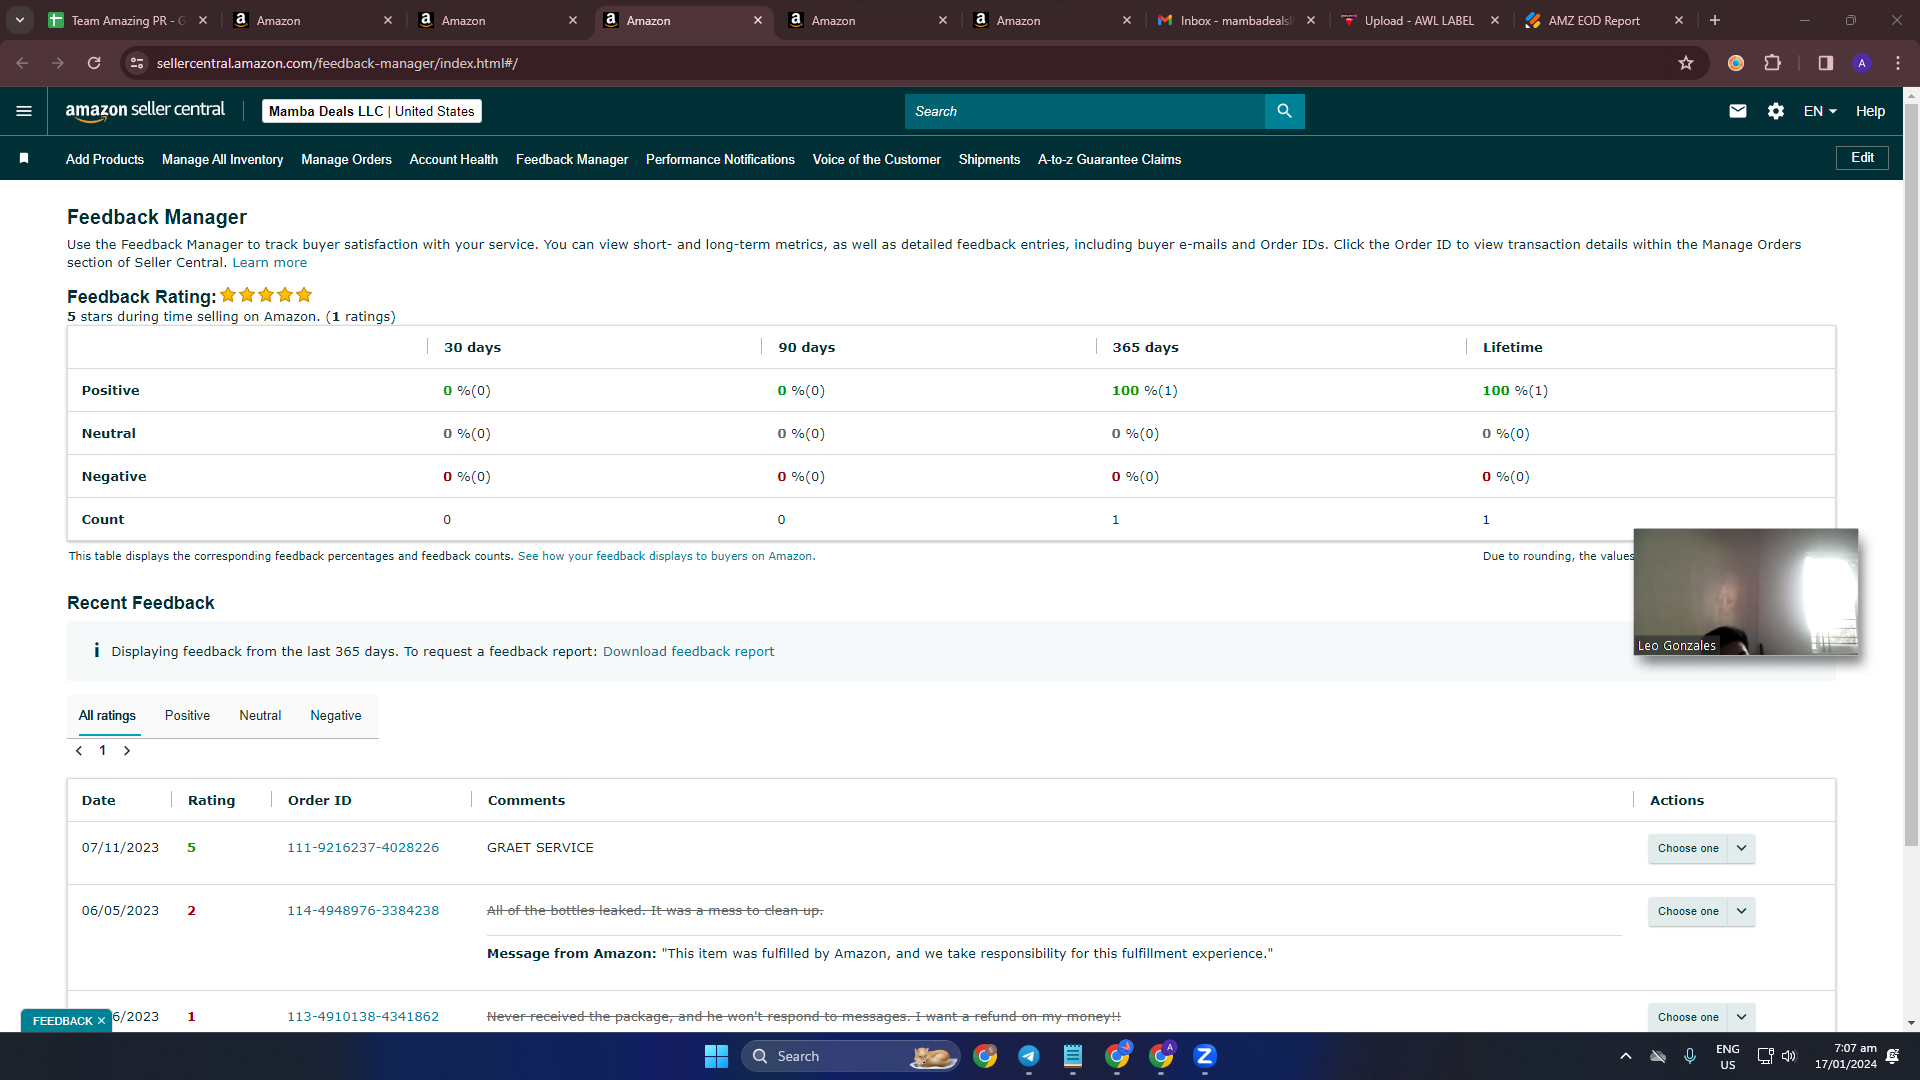Open order 113-4910138-4341862
The image size is (1920, 1080).
tap(363, 1017)
